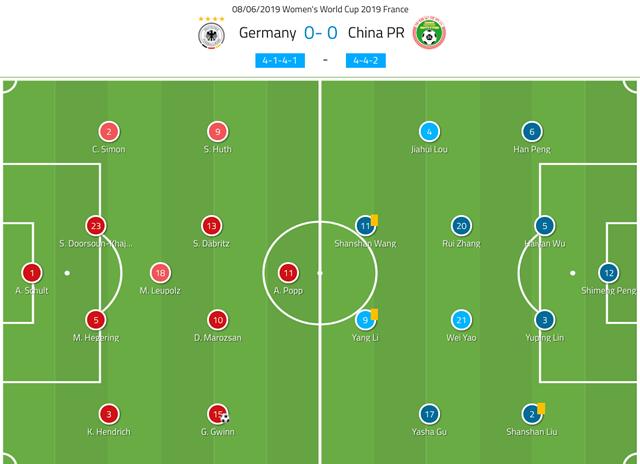Screen dimensions: 640x464
Task: Click the Germany team crest
Action: click(x=211, y=35)
